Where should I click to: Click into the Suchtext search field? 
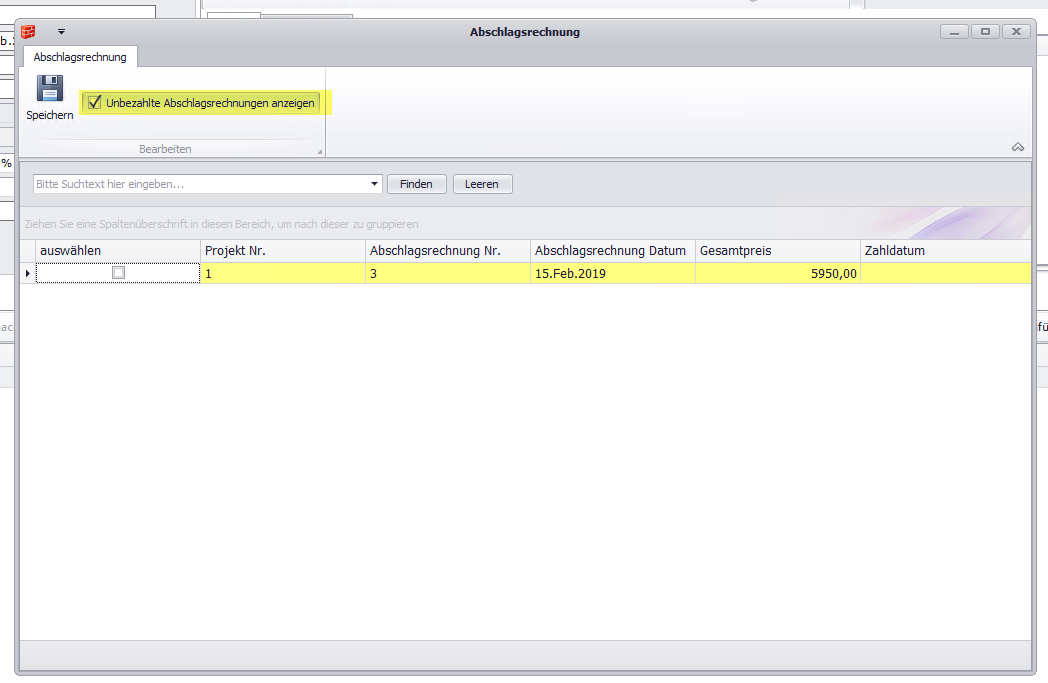[200, 184]
